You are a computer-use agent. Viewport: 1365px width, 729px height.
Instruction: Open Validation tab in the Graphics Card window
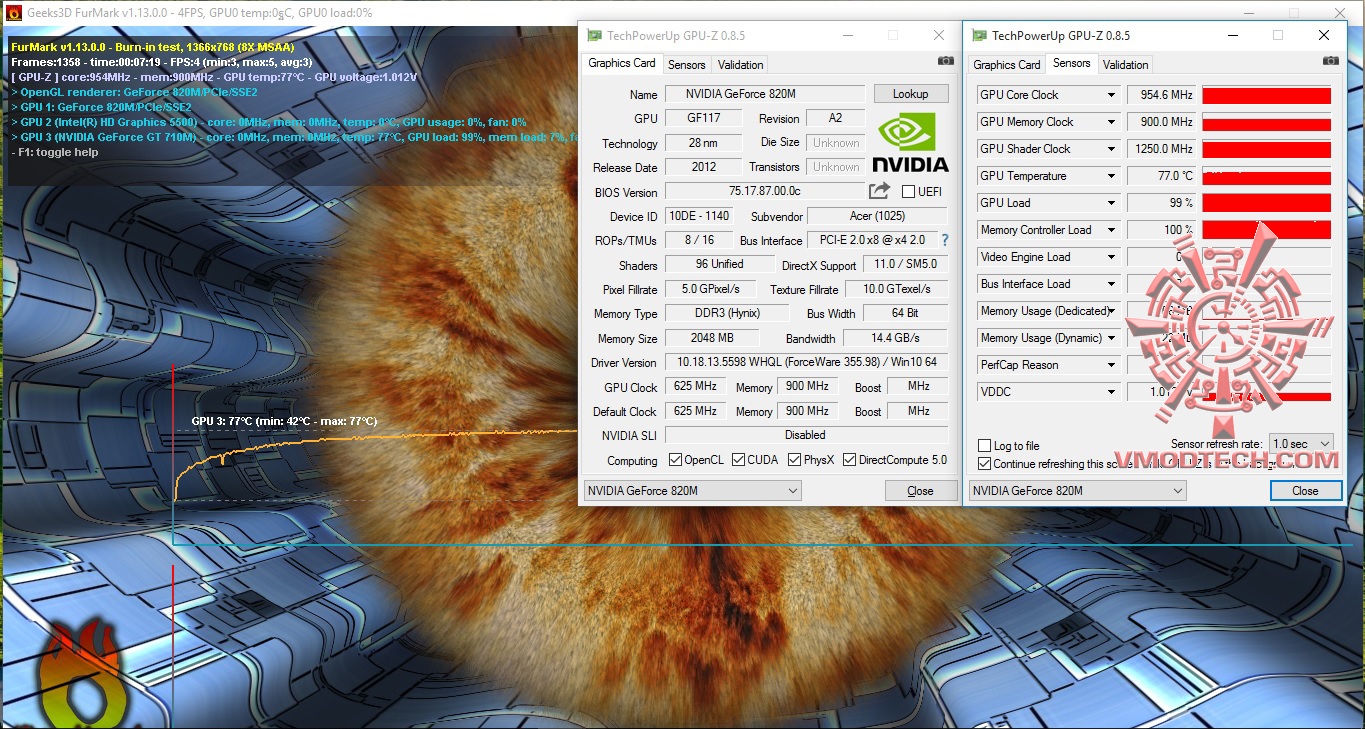(741, 65)
